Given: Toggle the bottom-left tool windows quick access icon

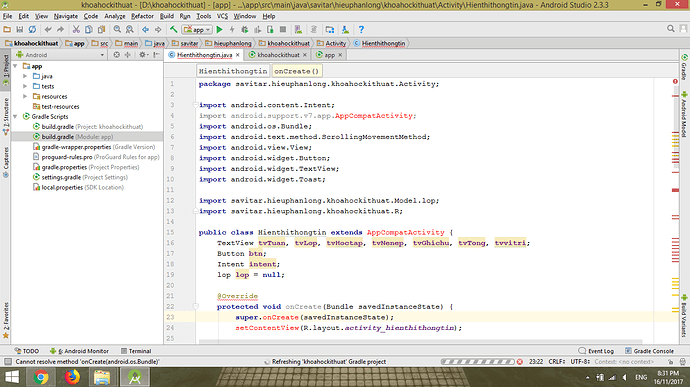Looking at the screenshot, I should point(7,361).
